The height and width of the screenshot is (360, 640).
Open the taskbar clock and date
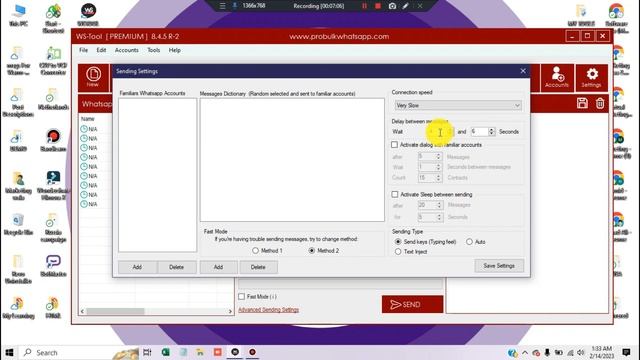coord(602,352)
